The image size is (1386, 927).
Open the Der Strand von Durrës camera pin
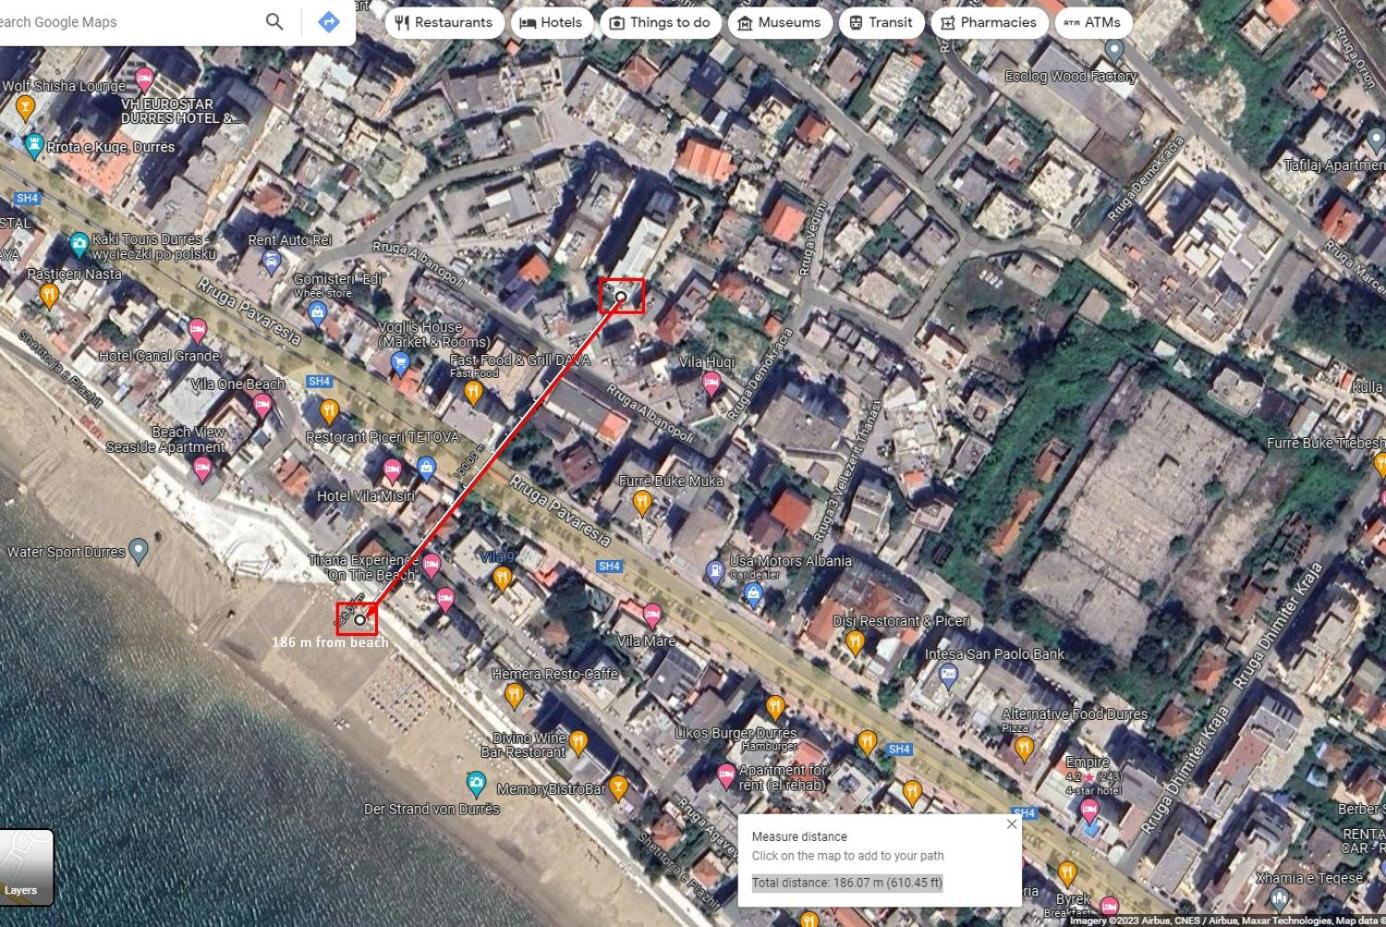point(476,783)
